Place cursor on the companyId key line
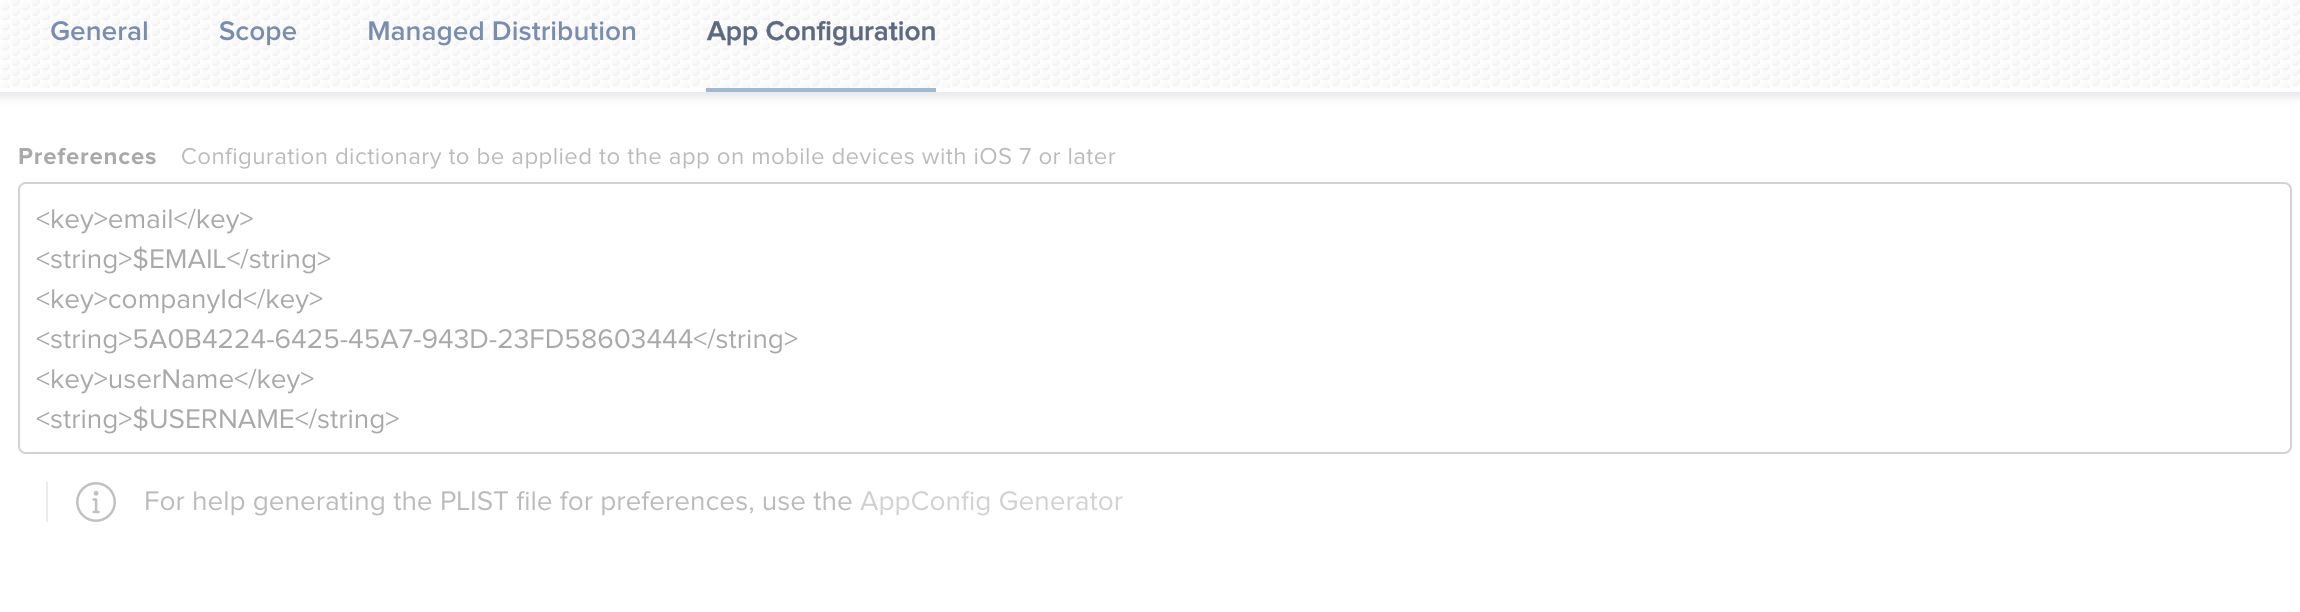 click(x=179, y=299)
